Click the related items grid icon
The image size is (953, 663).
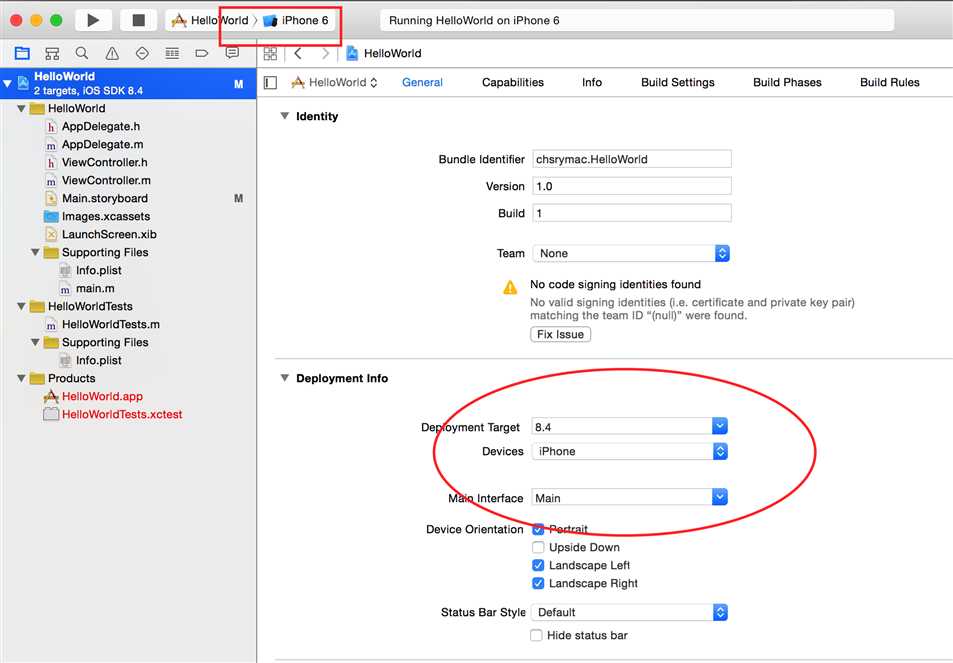point(270,53)
